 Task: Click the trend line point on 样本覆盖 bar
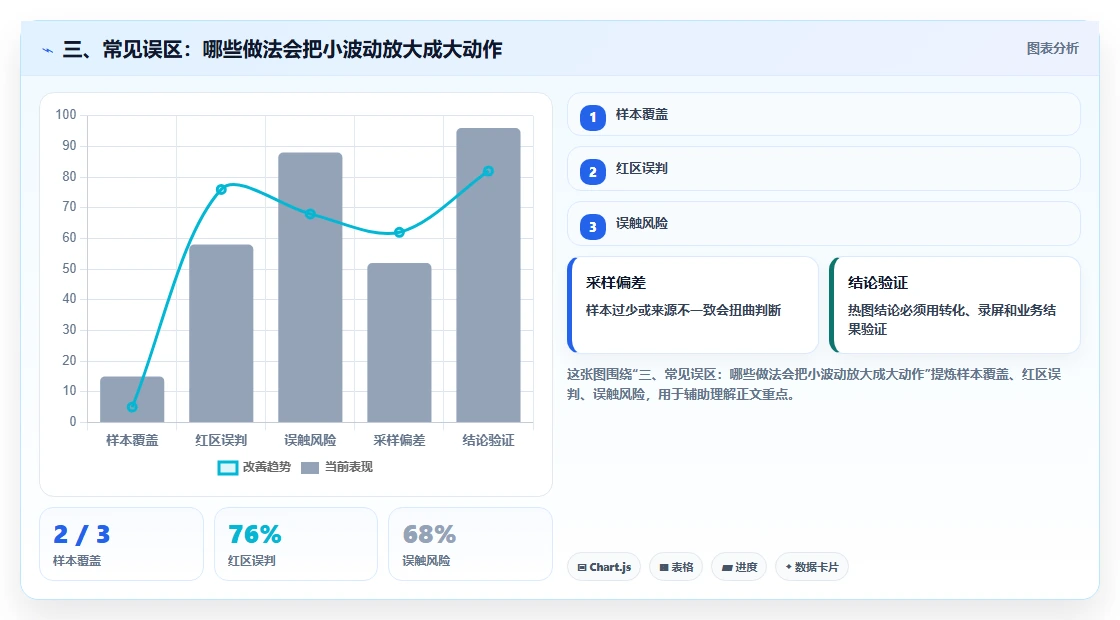[132, 407]
